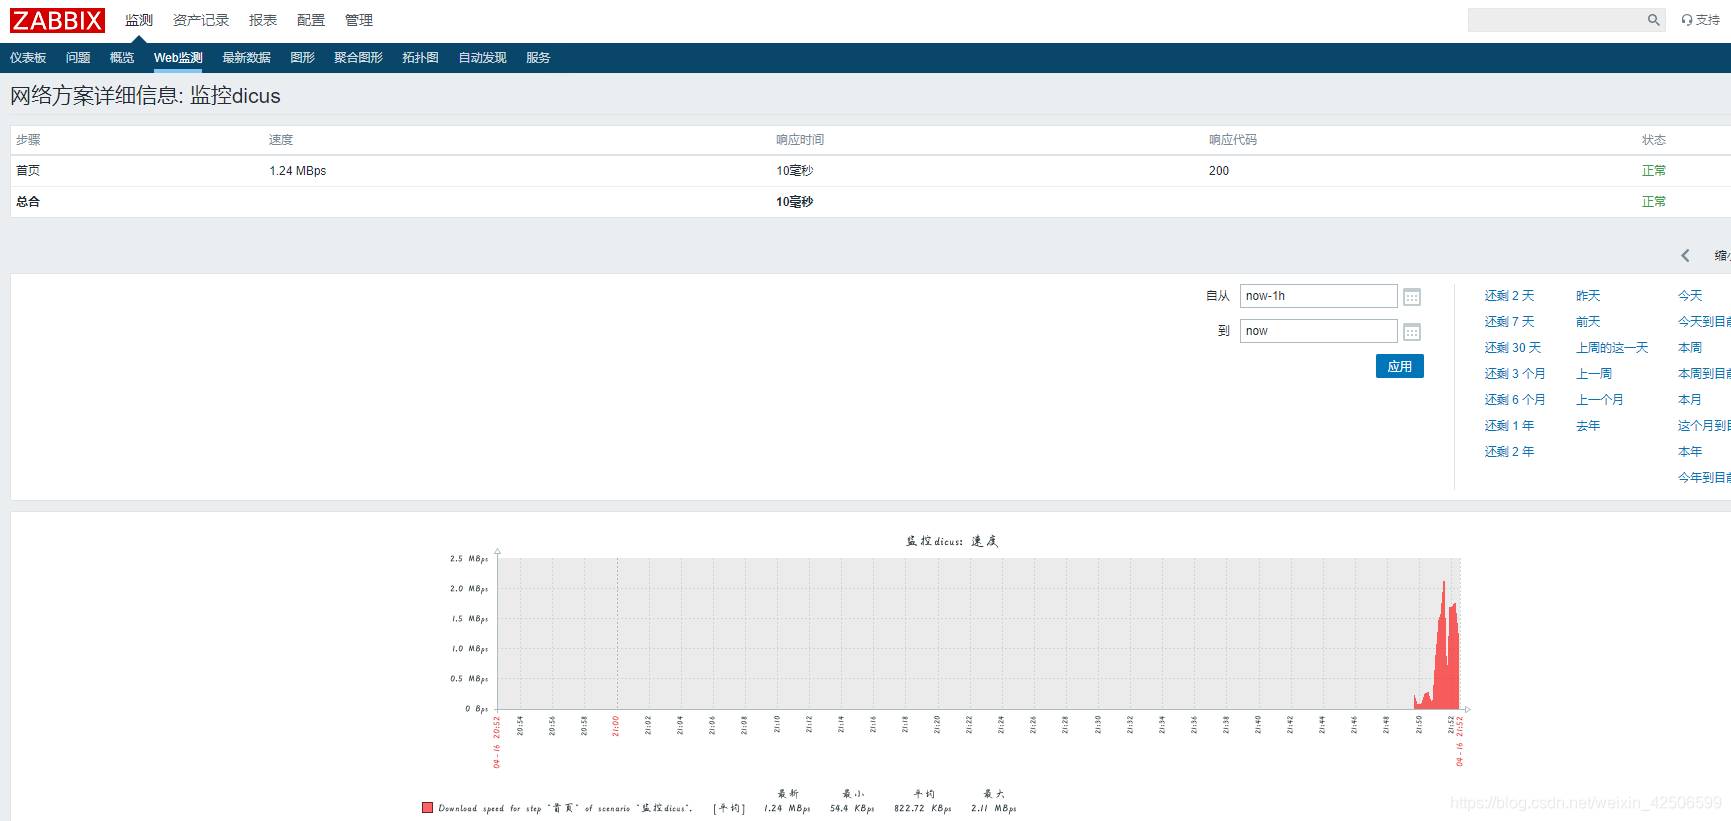Select the 本月 time range

(x=1690, y=400)
